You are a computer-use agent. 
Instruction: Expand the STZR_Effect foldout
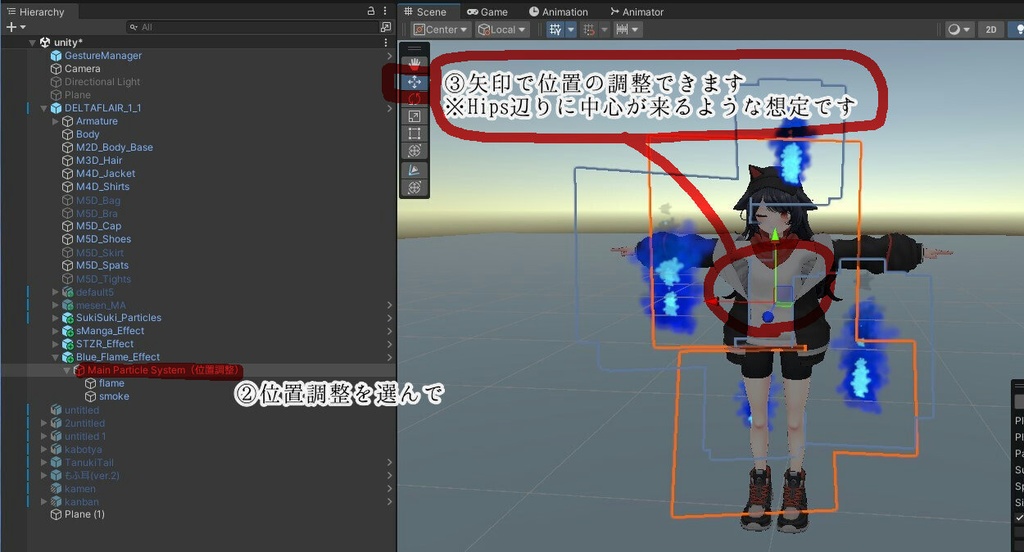(56, 344)
